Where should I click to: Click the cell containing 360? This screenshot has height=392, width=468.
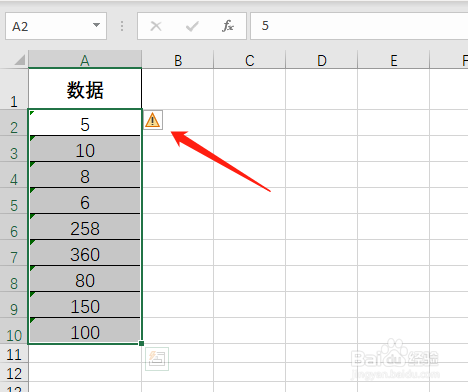85,253
